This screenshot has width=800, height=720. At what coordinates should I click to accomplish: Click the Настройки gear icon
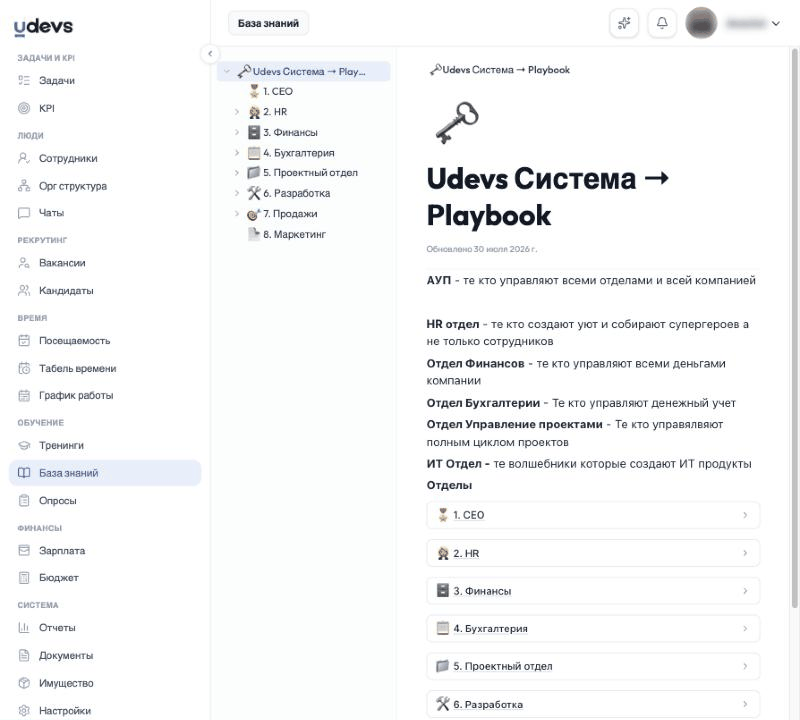coord(24,710)
